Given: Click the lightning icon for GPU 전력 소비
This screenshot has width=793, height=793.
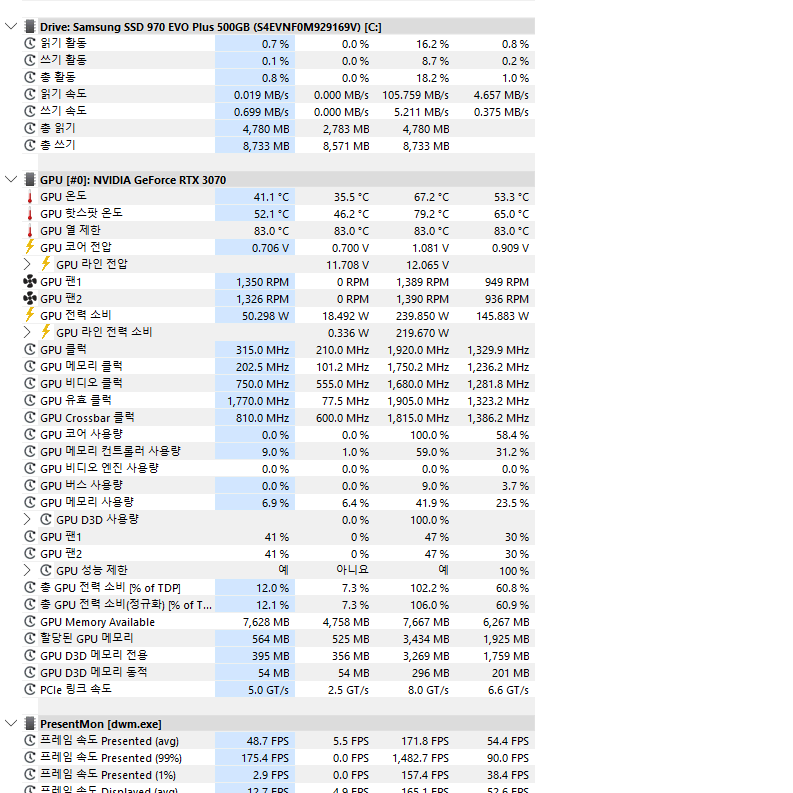Looking at the screenshot, I should pos(30,315).
